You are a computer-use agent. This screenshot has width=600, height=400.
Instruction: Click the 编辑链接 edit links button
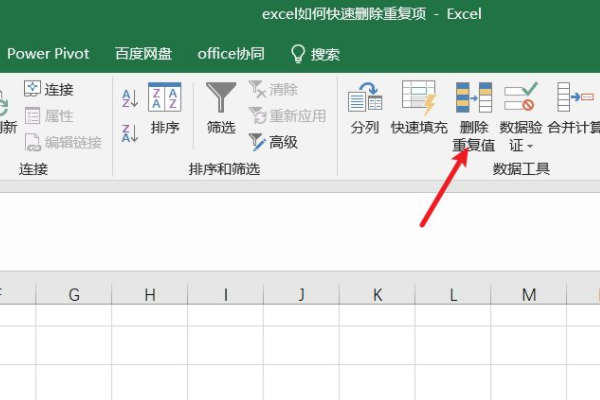point(63,142)
